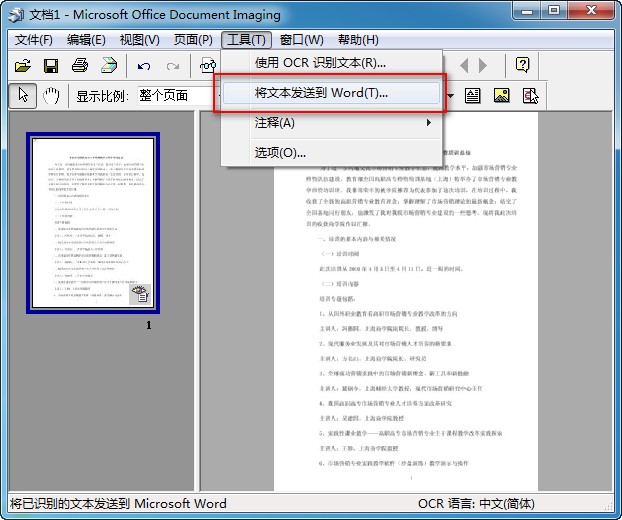Open the 窗口(W) menu
The height and width of the screenshot is (520, 622).
[301, 40]
